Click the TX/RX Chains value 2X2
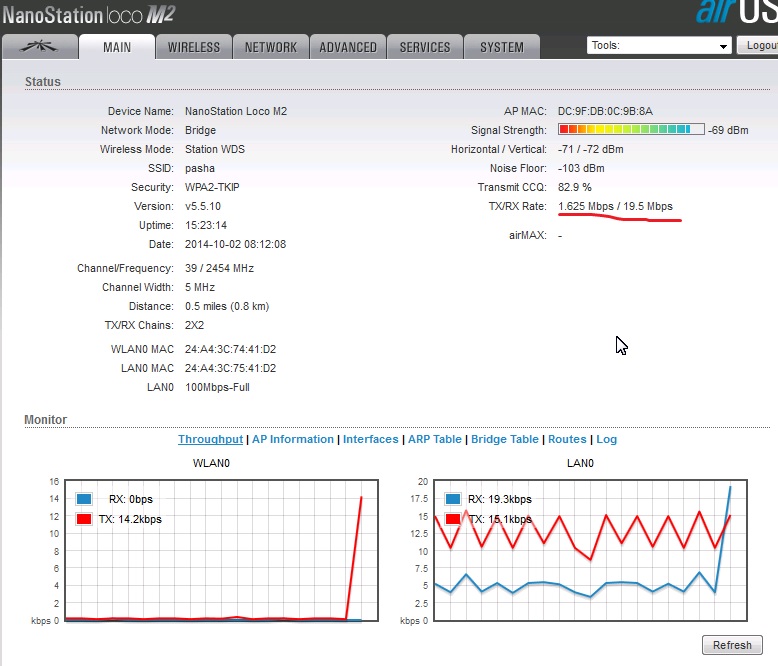The height and width of the screenshot is (666, 778). [x=194, y=326]
